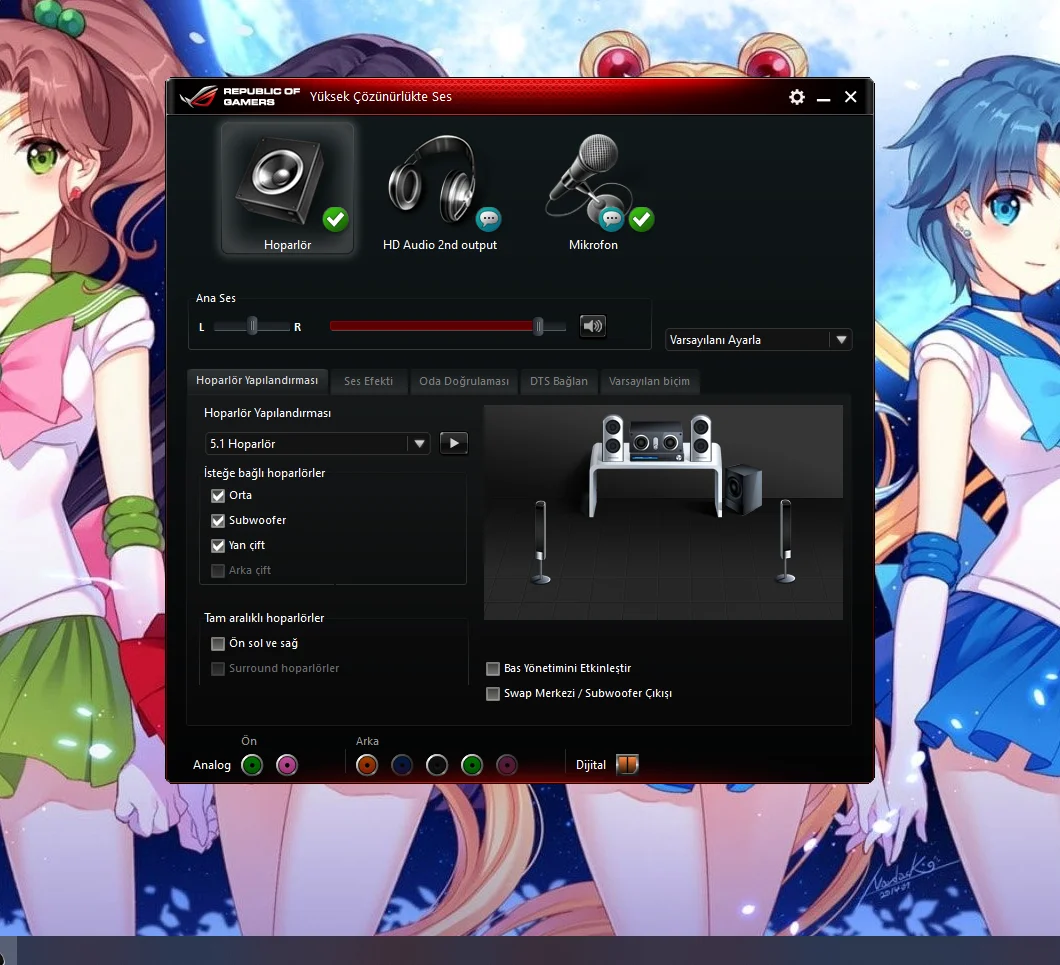Image resolution: width=1060 pixels, height=965 pixels.
Task: Uncheck the Orta speaker checkbox
Action: pyautogui.click(x=218, y=496)
